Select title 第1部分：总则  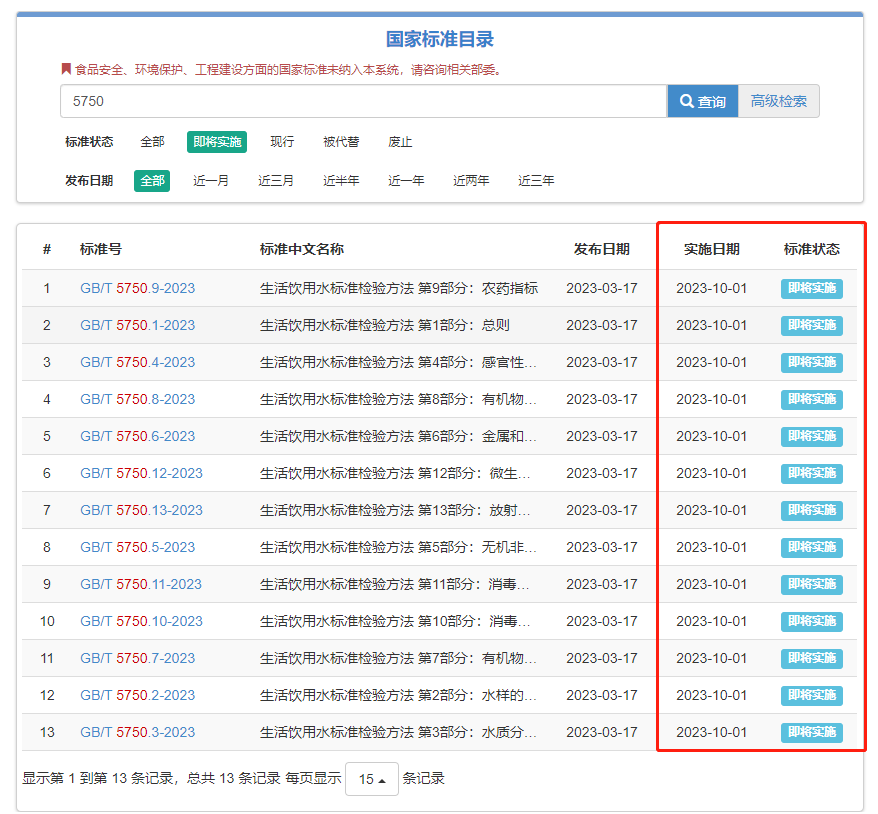464,325
